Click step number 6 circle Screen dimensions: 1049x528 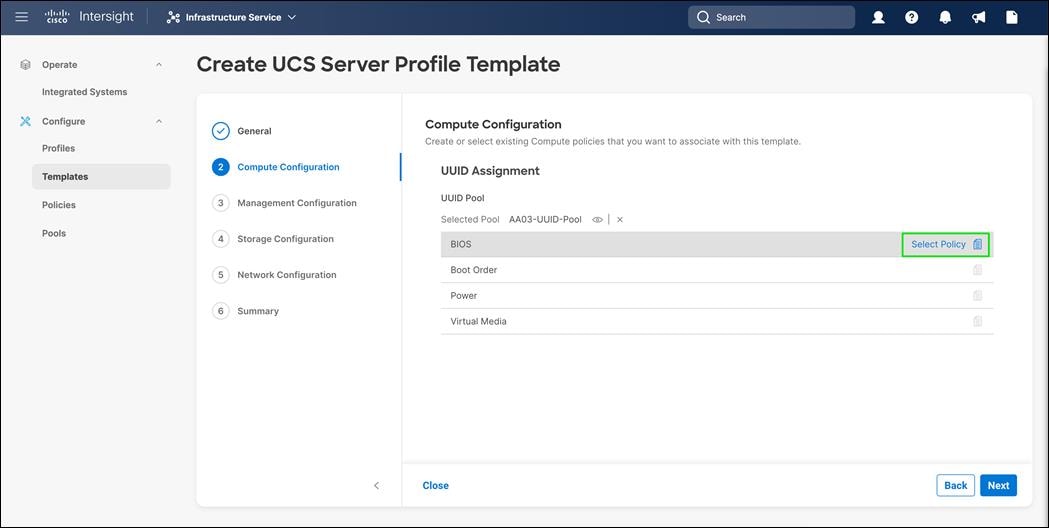(x=221, y=311)
